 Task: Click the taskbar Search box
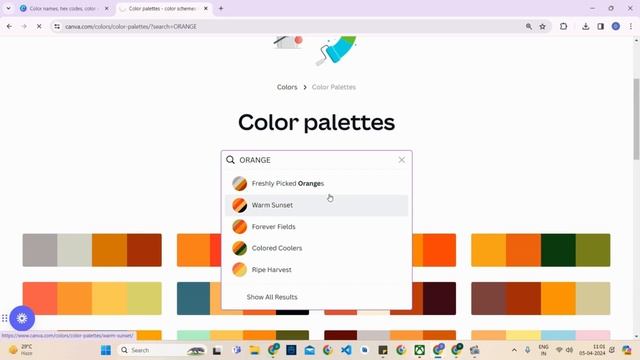[x=161, y=350]
